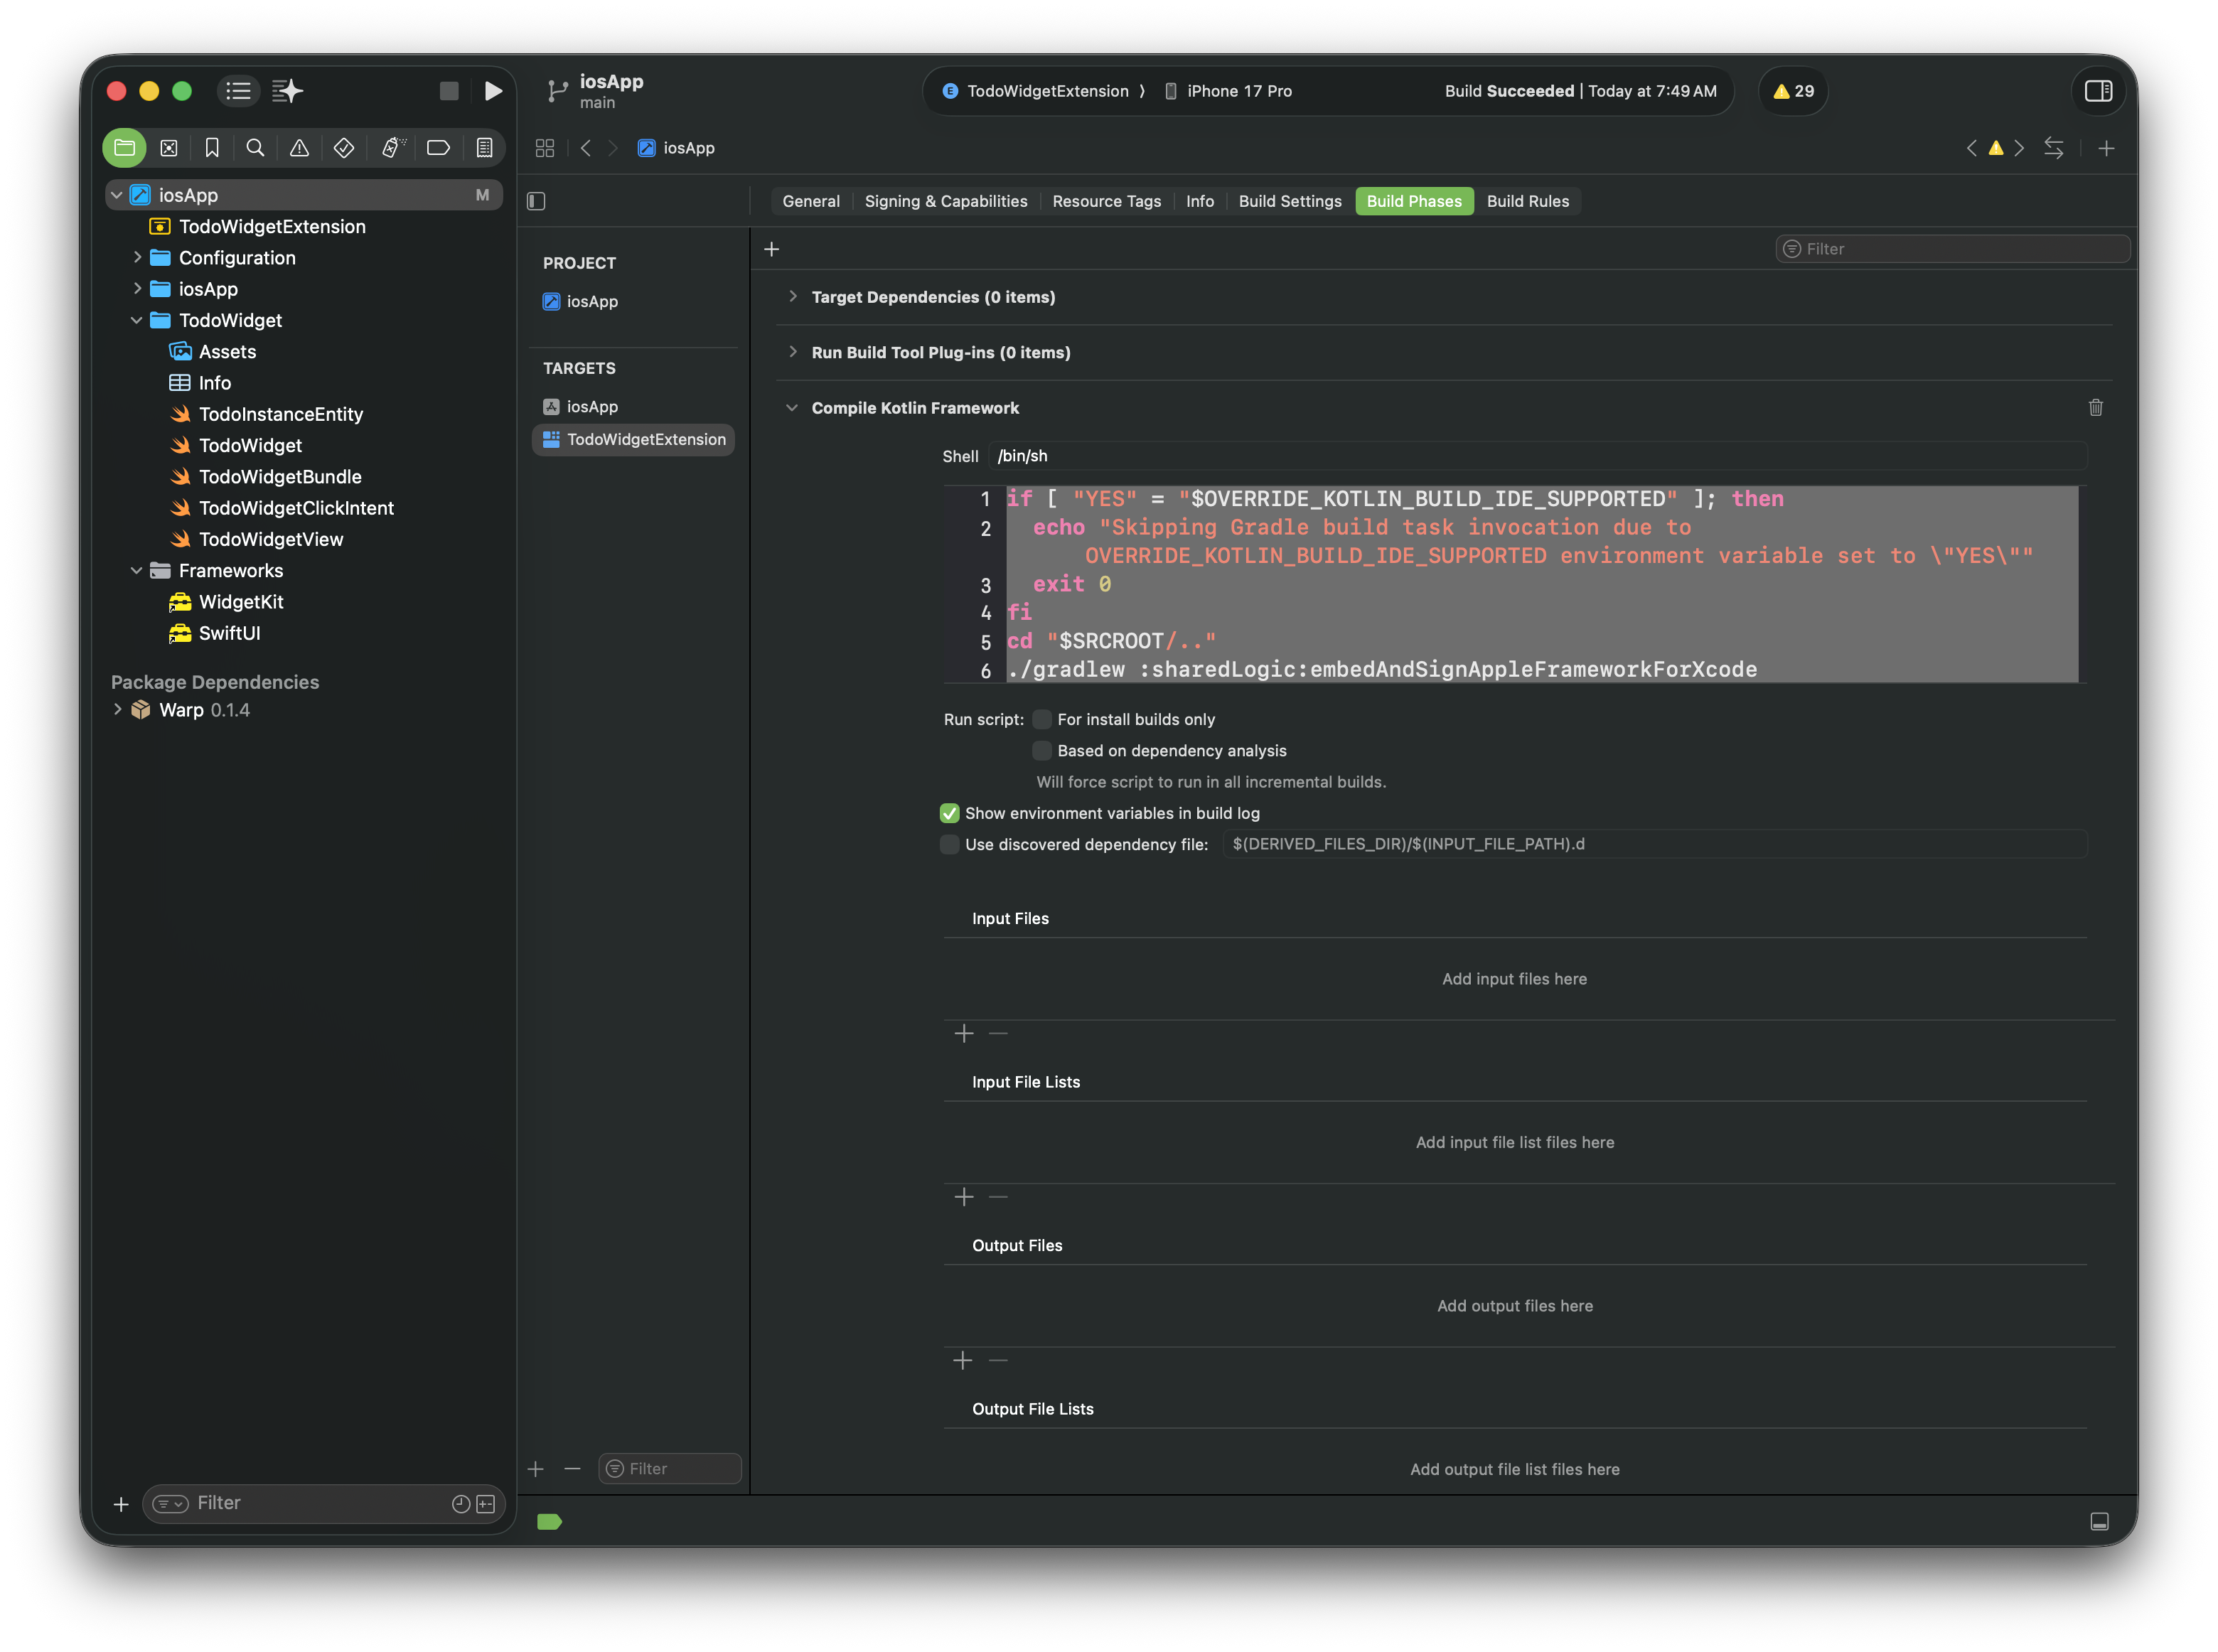Screen dimensions: 2218x1652
Task: Go back in editor history
Action: click(x=586, y=148)
